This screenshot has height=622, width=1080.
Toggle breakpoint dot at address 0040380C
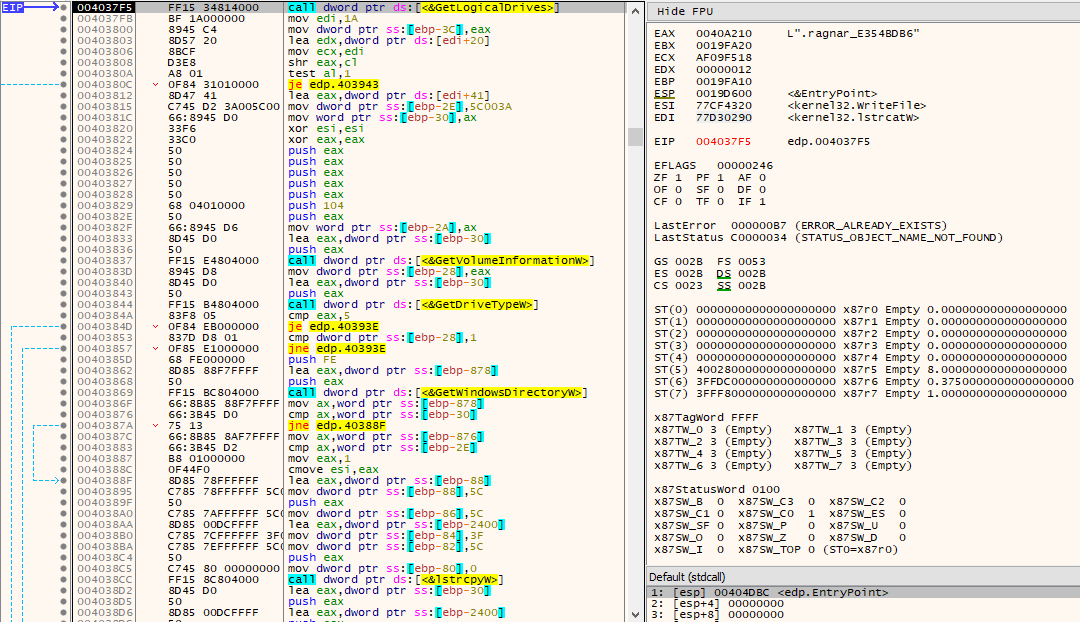click(63, 85)
